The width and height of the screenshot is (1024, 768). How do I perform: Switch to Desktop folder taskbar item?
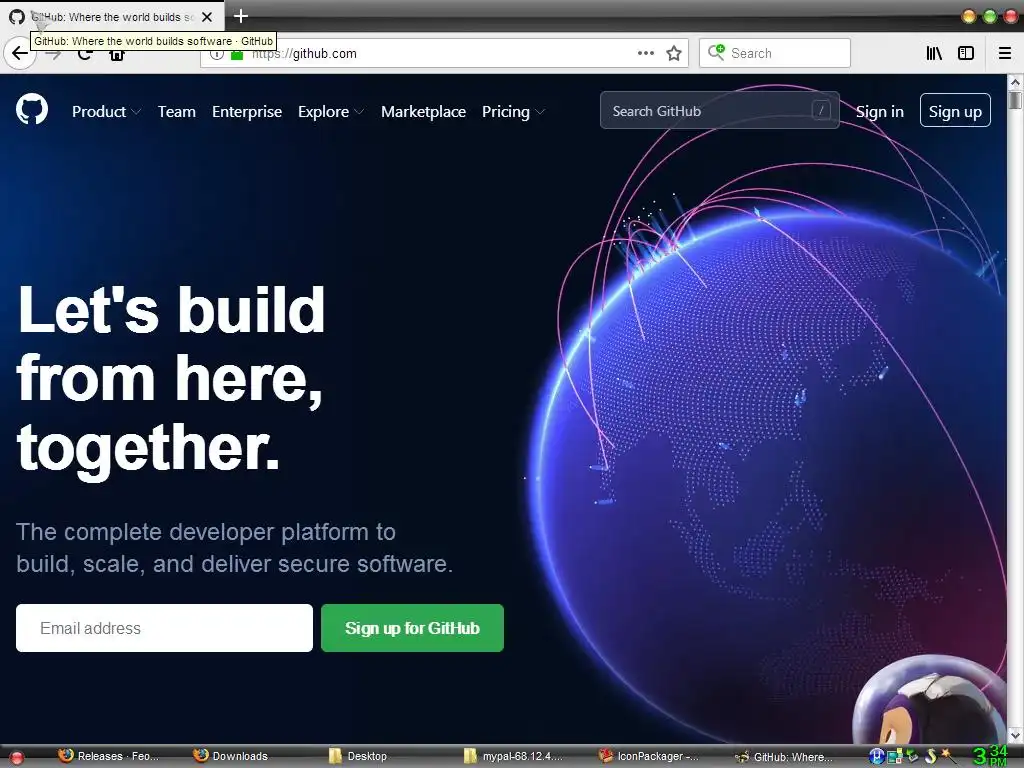[x=358, y=756]
